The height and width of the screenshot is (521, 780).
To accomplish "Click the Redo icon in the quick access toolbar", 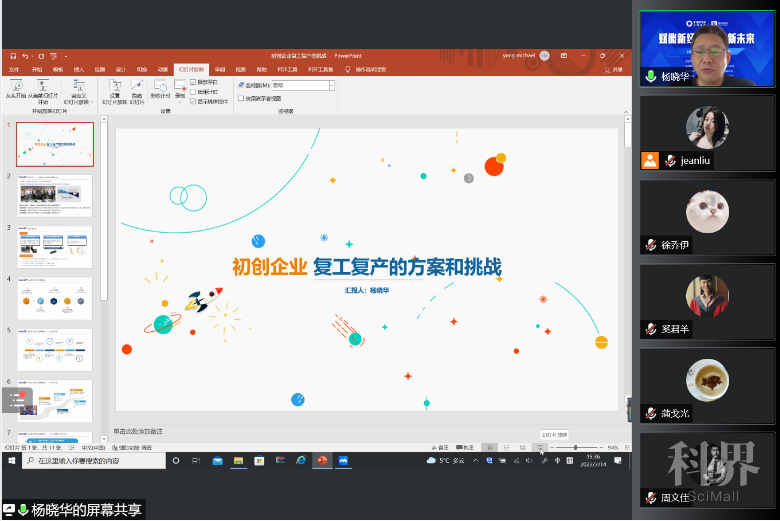I will [x=41, y=56].
